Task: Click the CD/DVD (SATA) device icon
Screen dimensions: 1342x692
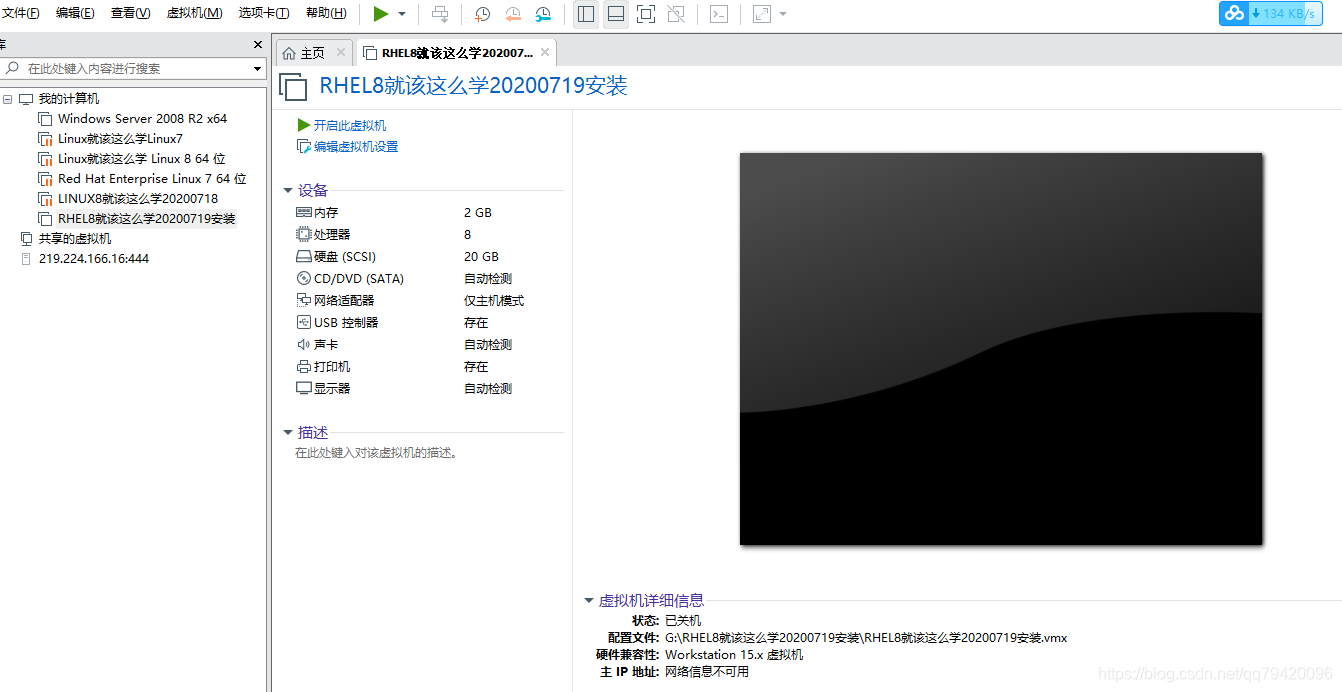Action: [302, 278]
